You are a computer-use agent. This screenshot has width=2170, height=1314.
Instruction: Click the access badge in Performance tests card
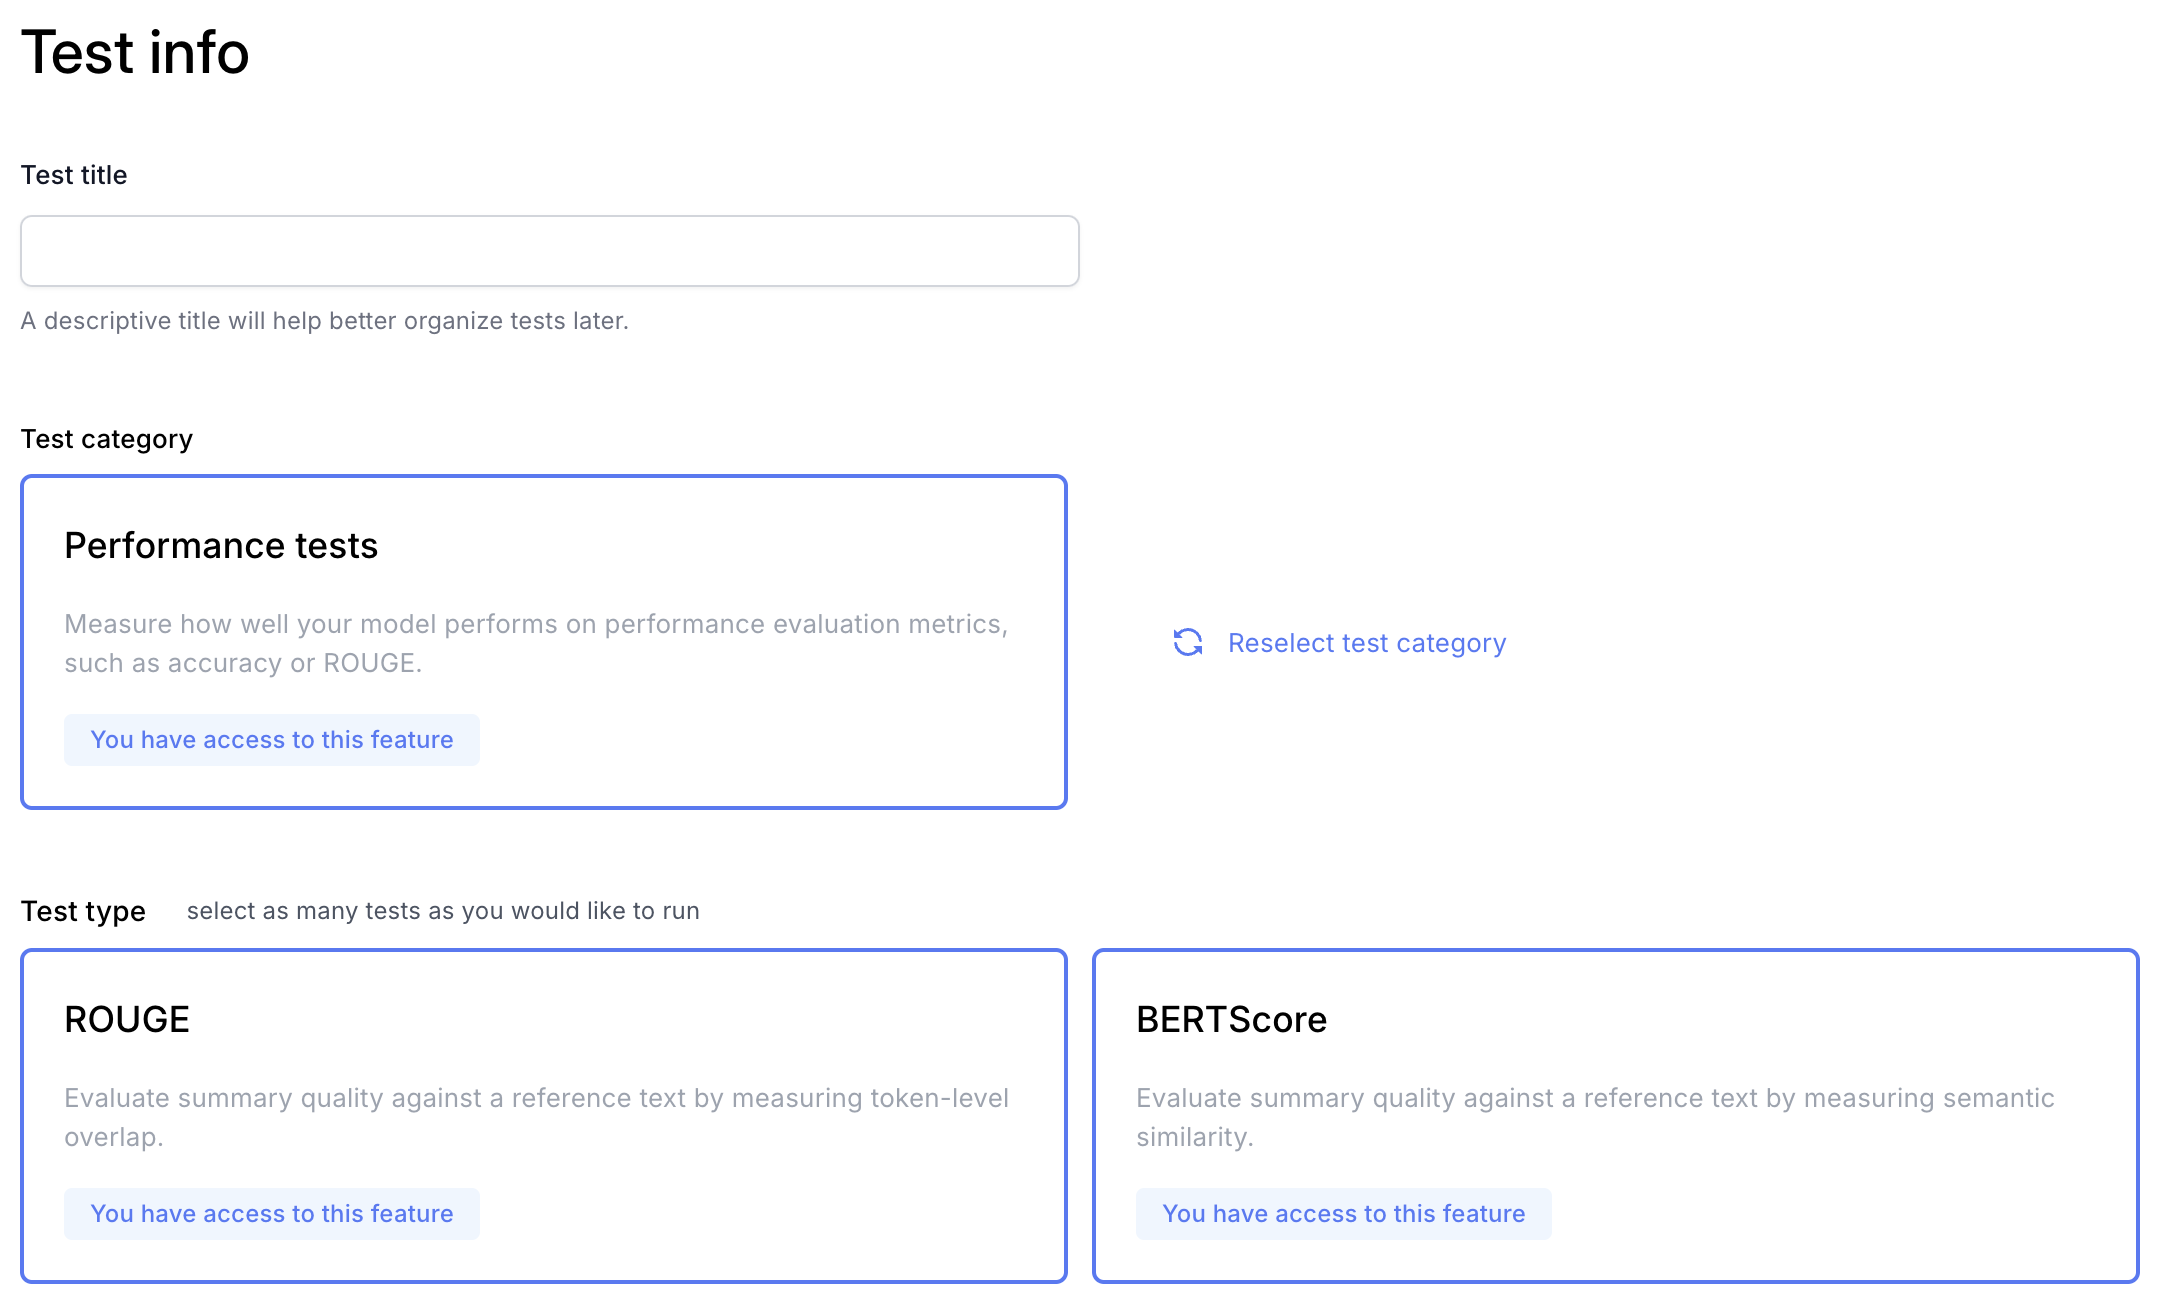pos(272,740)
